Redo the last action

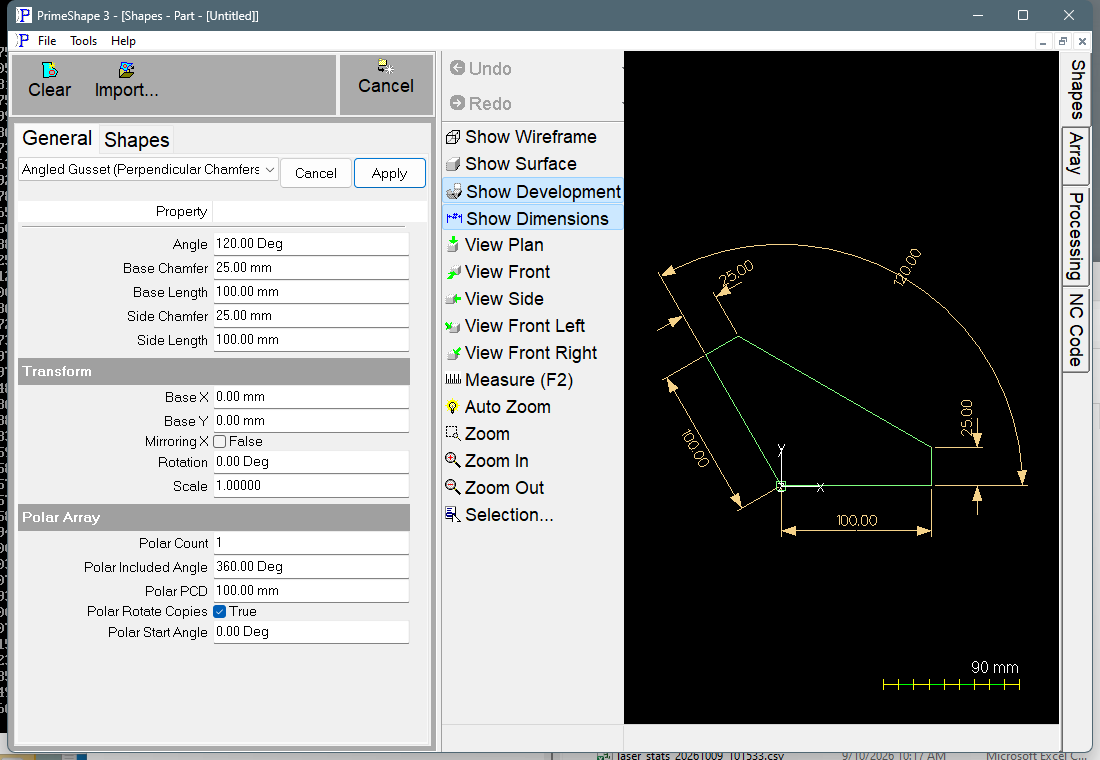click(481, 103)
